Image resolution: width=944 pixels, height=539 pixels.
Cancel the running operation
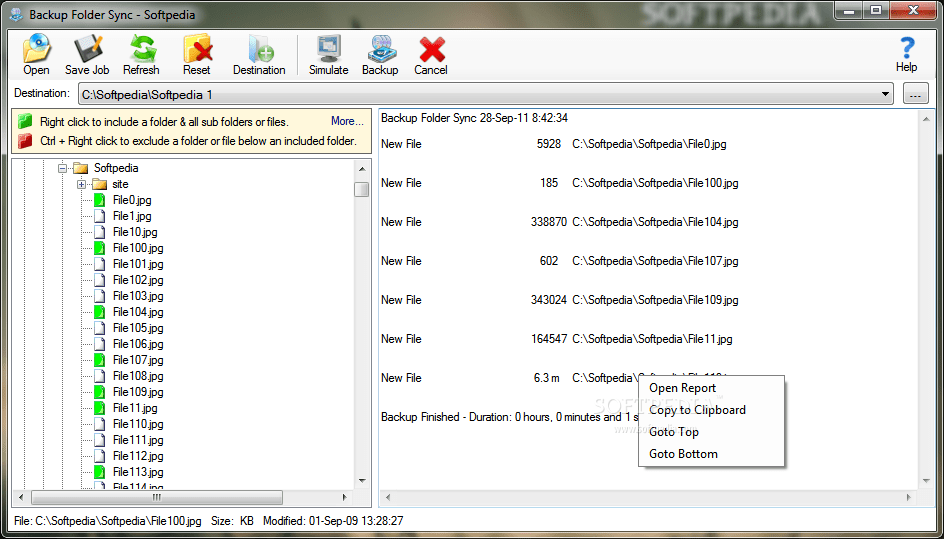(x=431, y=55)
